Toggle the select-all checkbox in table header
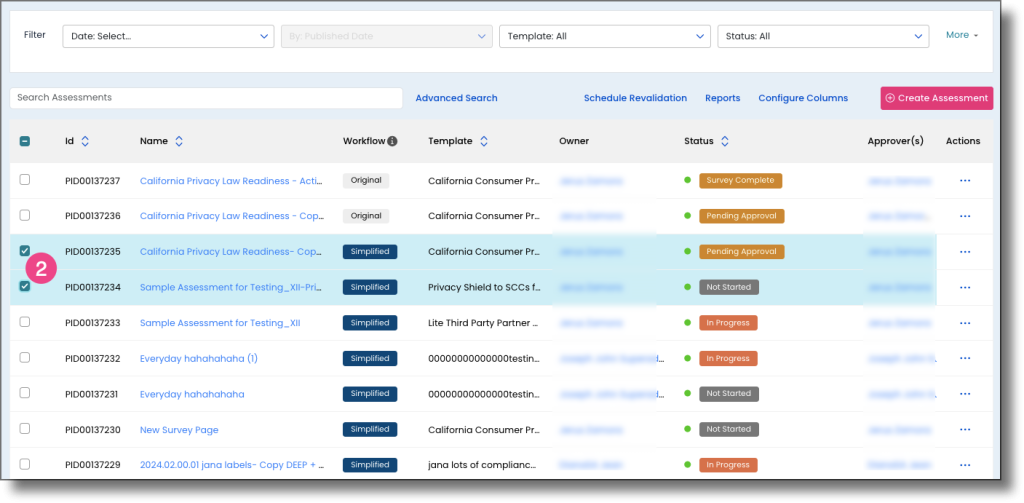The image size is (1024, 503). pyautogui.click(x=25, y=141)
